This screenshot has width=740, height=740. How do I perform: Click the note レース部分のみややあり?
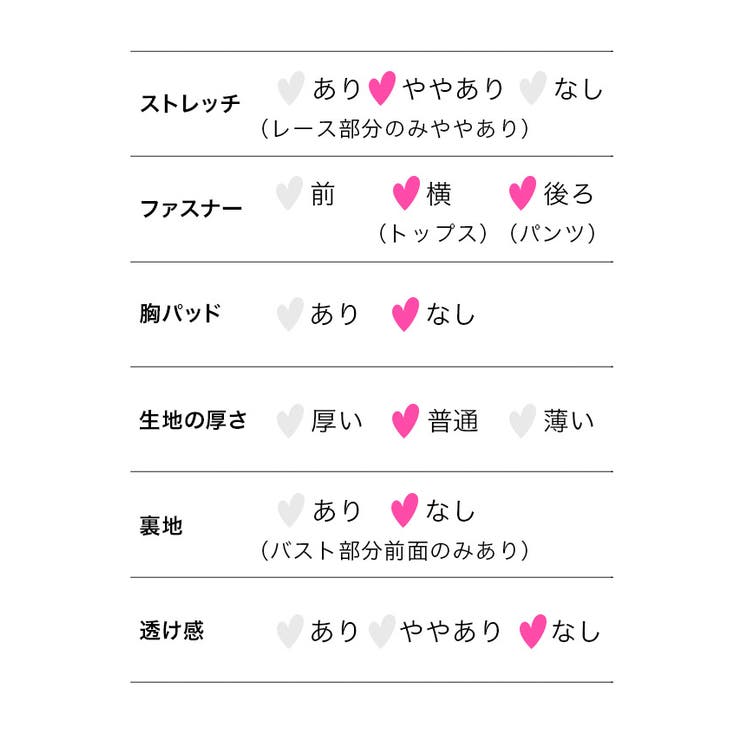click(x=394, y=129)
